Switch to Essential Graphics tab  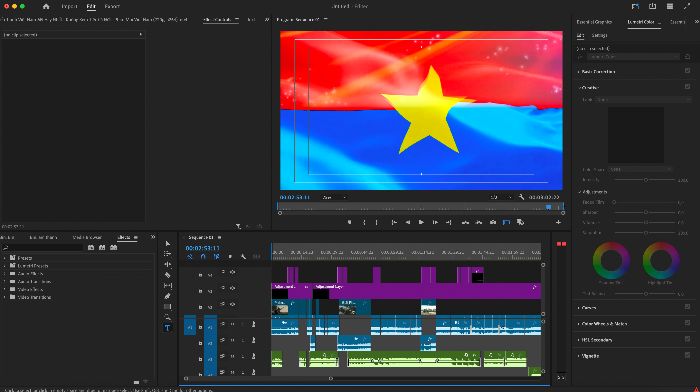click(x=594, y=22)
